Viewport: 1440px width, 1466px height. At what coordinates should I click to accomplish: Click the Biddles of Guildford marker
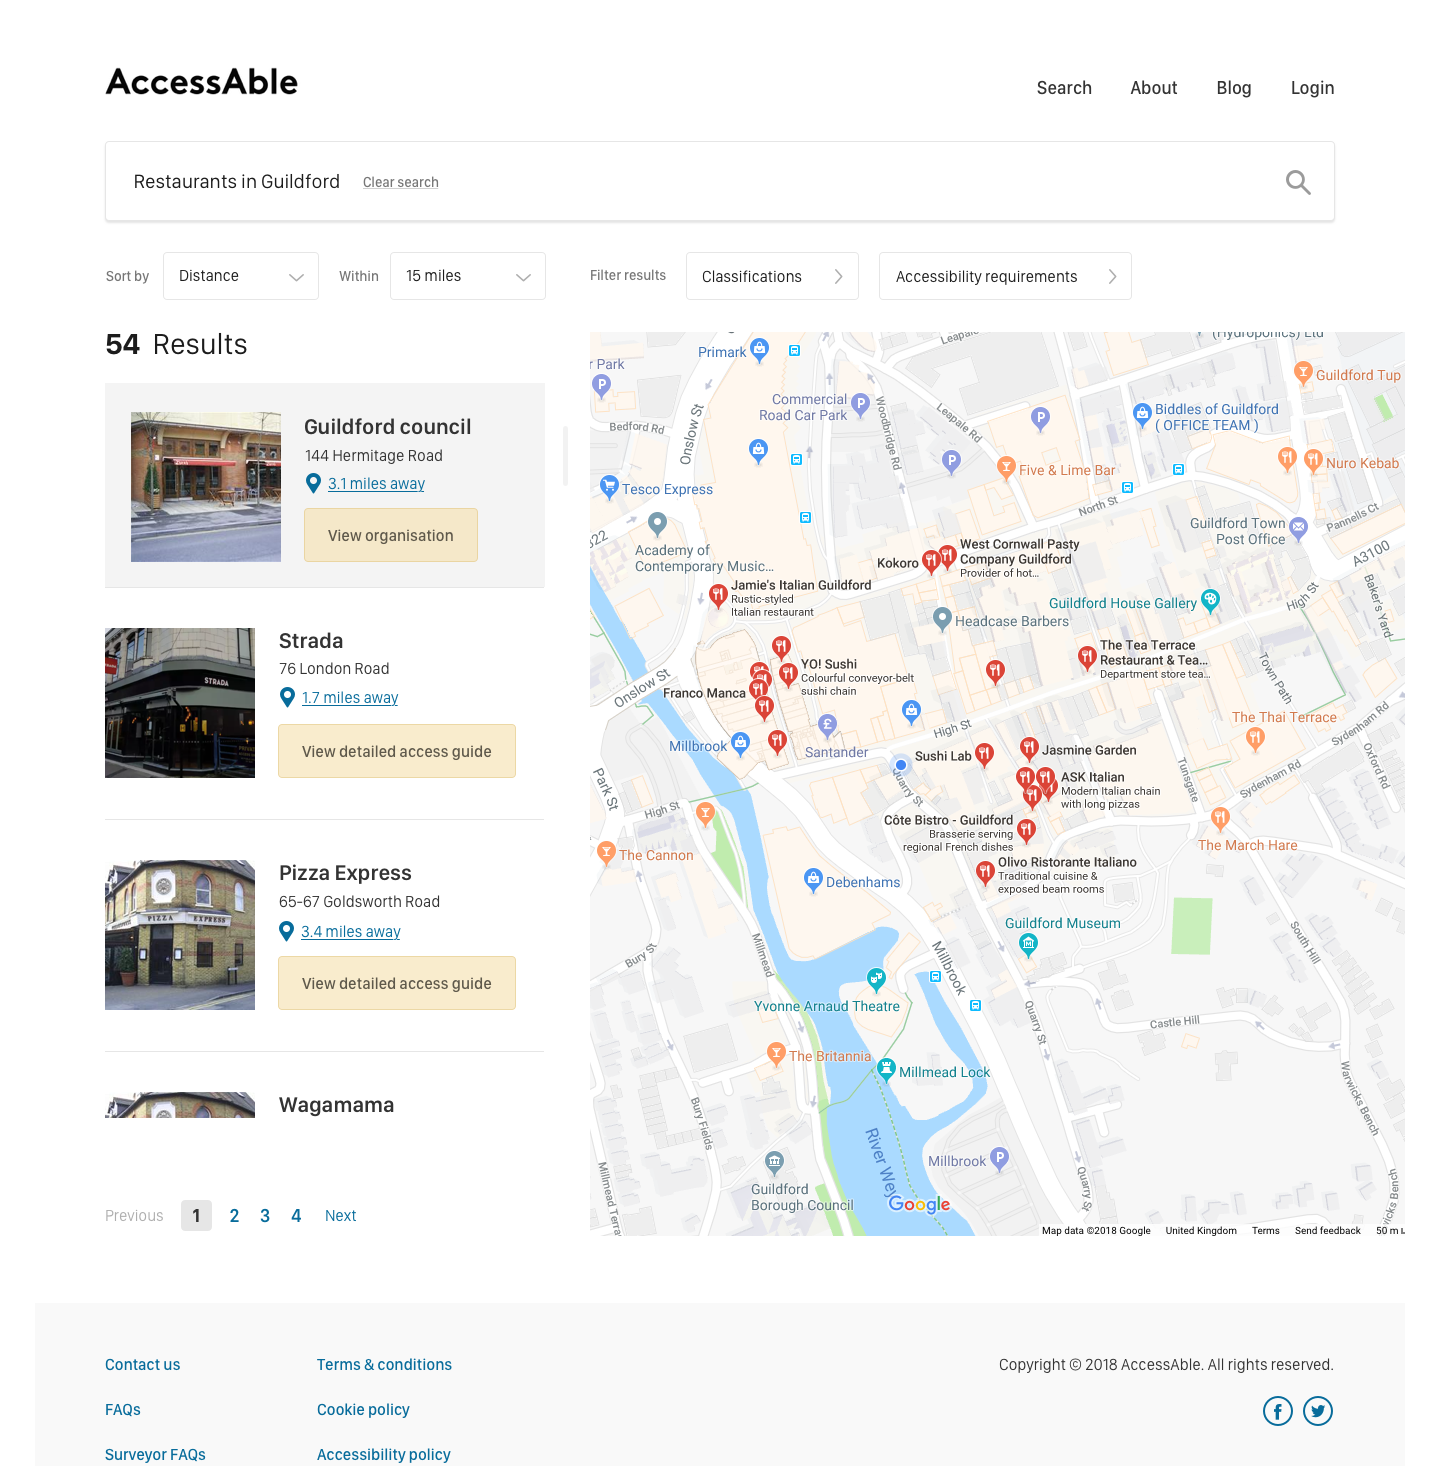pos(1142,414)
